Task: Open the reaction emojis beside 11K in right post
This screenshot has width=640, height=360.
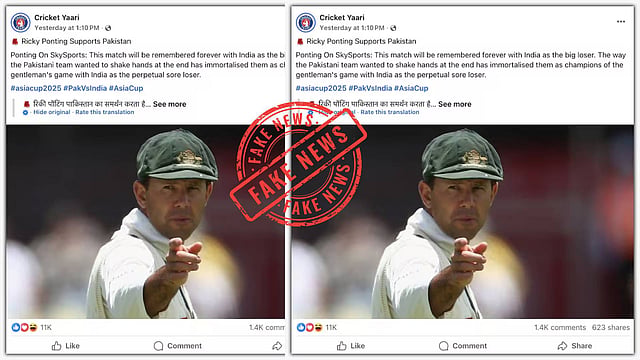Action: [310, 327]
